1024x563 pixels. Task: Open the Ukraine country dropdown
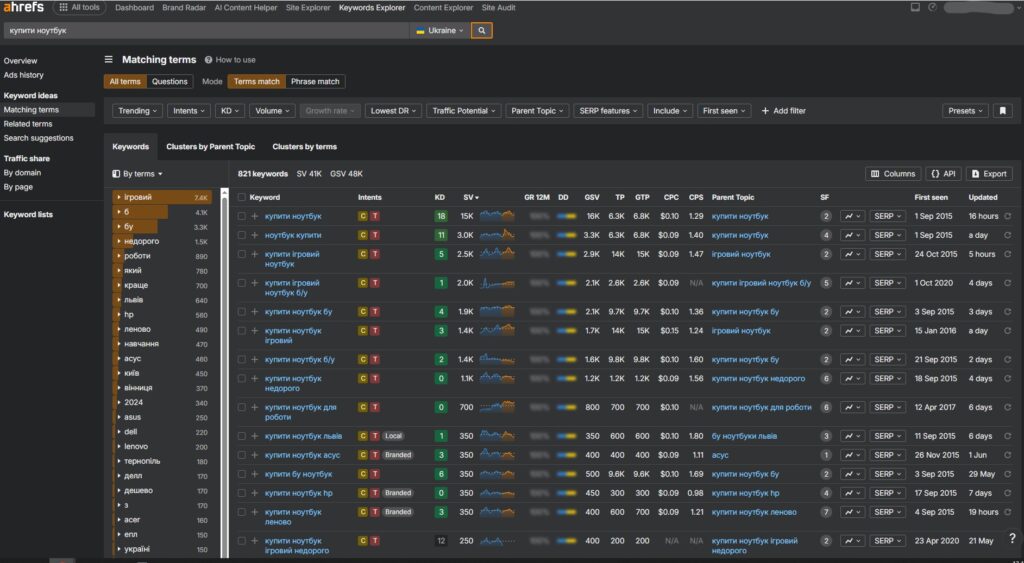(x=439, y=31)
